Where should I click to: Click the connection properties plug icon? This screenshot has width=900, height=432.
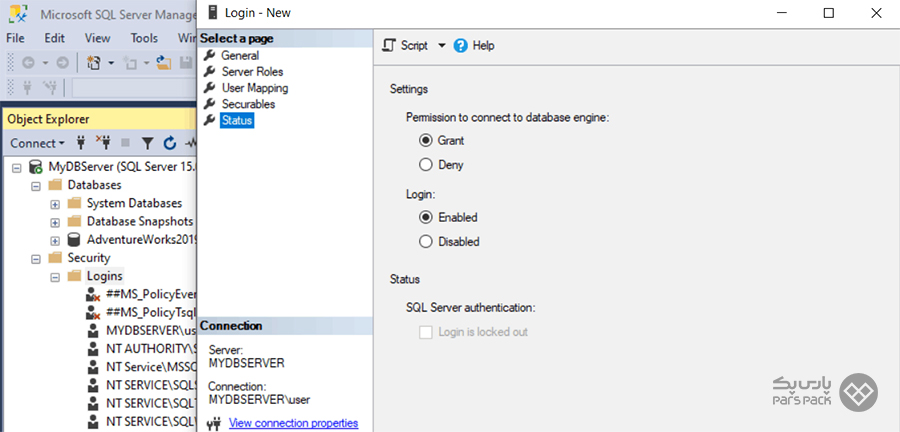click(214, 424)
